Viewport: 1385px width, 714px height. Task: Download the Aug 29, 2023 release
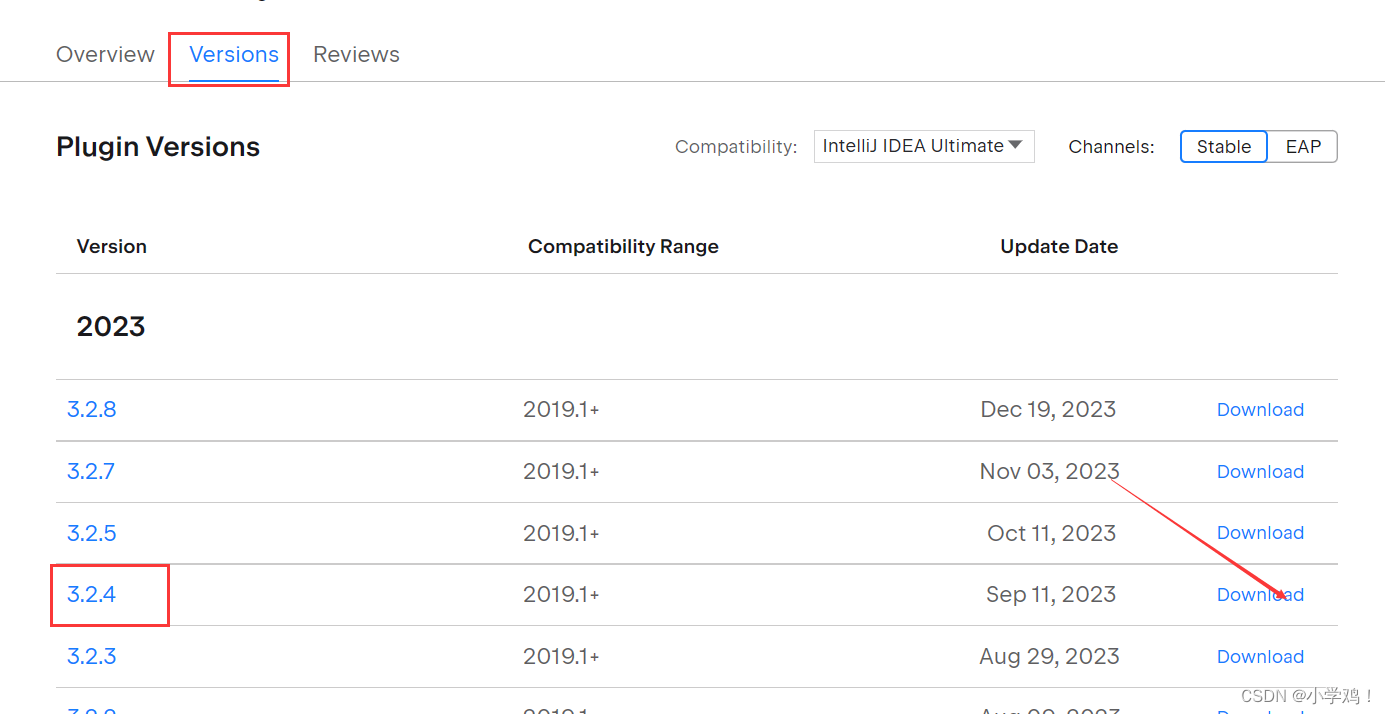tap(1260, 656)
